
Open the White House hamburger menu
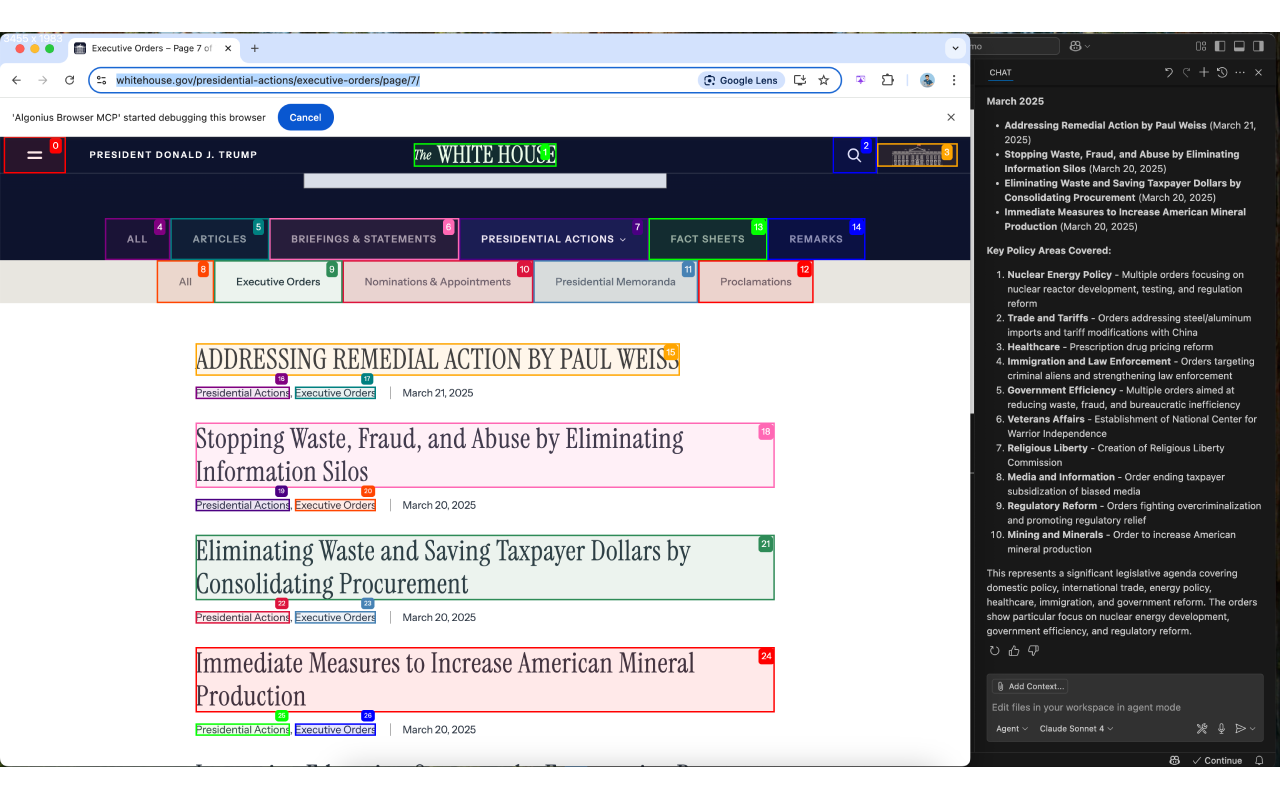34,155
